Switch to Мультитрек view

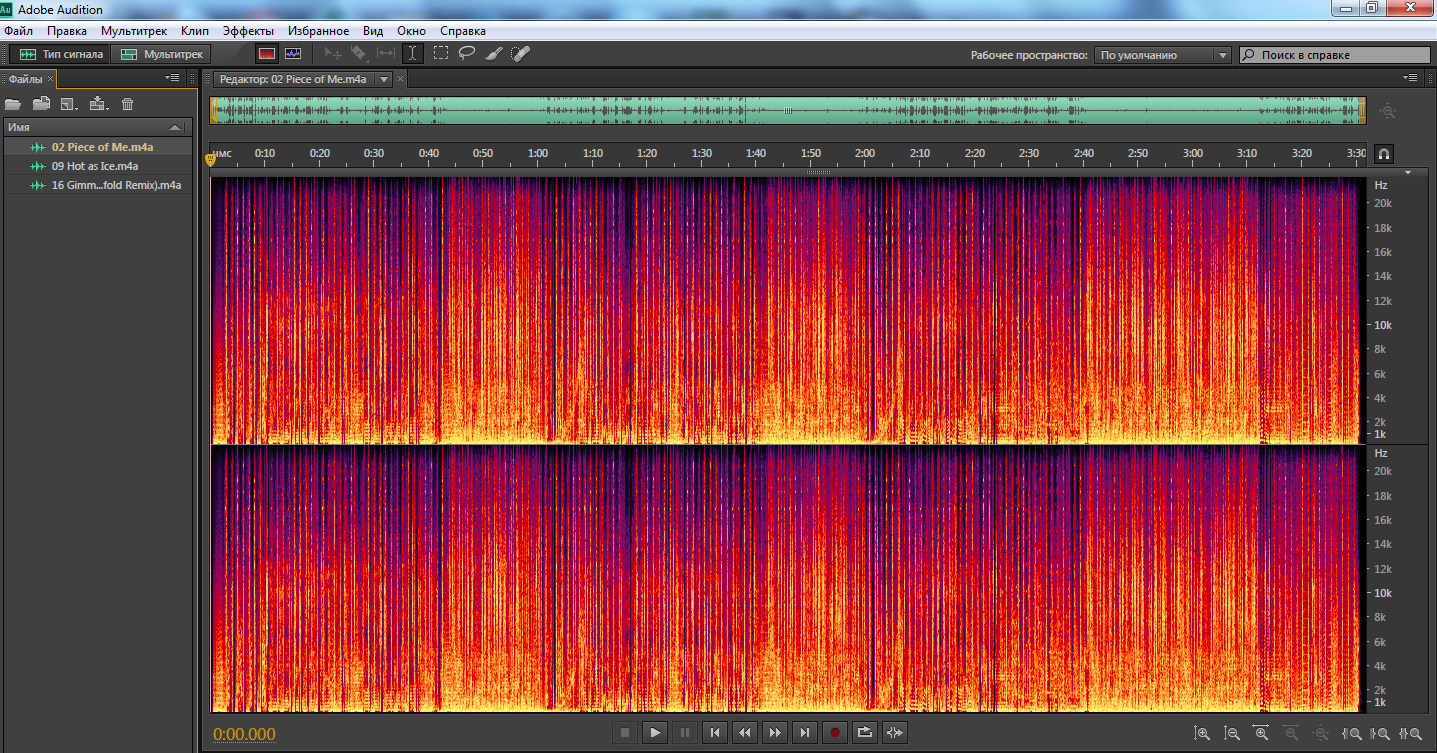tap(162, 54)
